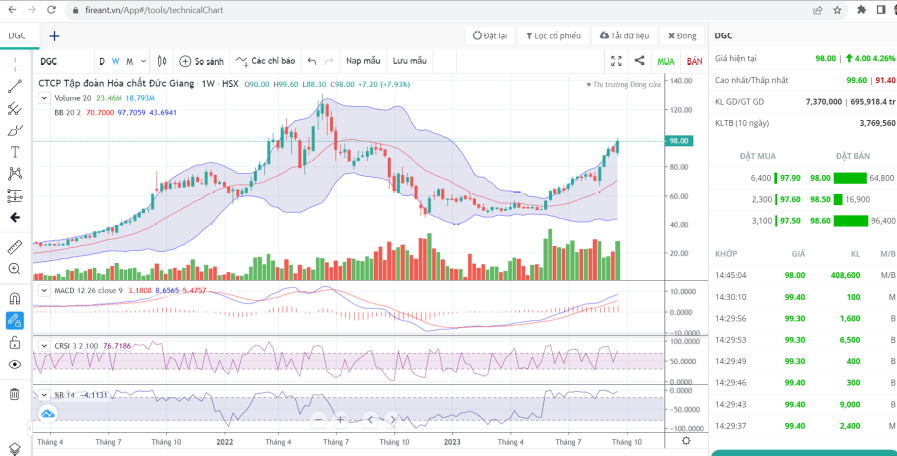Screen dimensions: 897x456
Task: Click the trash remove drawings icon
Action: (15, 394)
